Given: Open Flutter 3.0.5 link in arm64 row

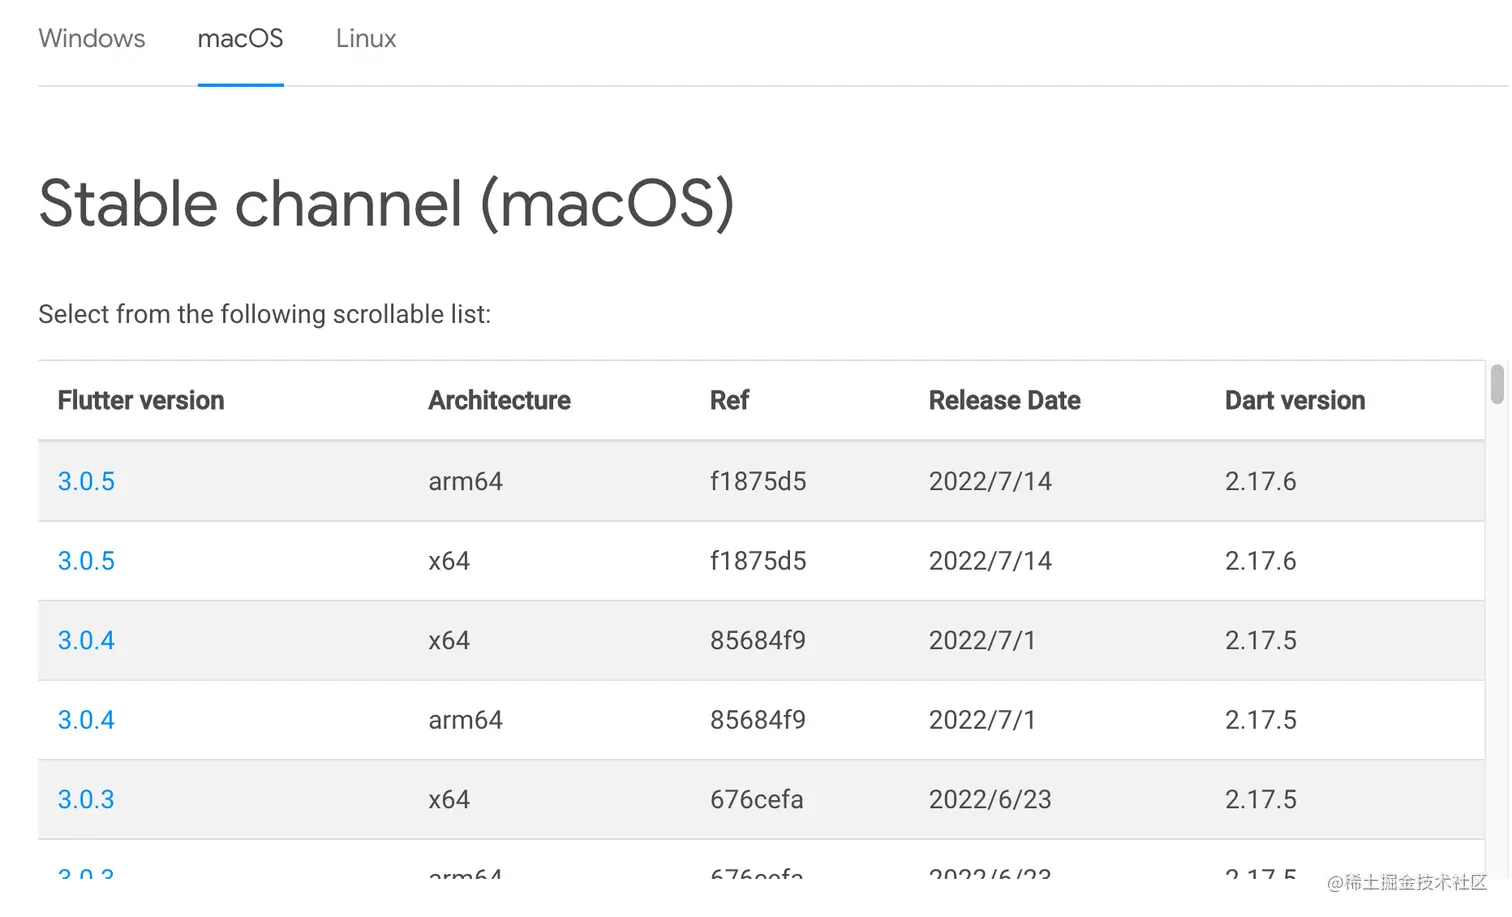Looking at the screenshot, I should tap(86, 481).
